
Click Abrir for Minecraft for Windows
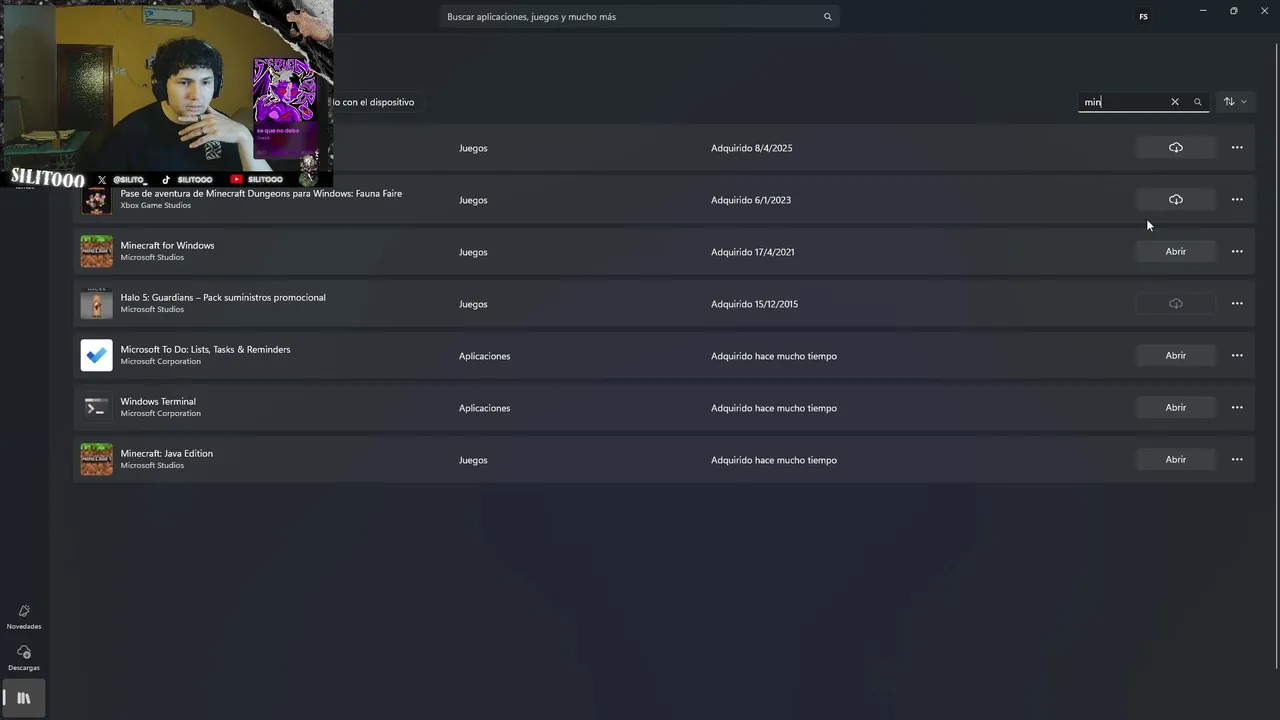coord(1176,252)
